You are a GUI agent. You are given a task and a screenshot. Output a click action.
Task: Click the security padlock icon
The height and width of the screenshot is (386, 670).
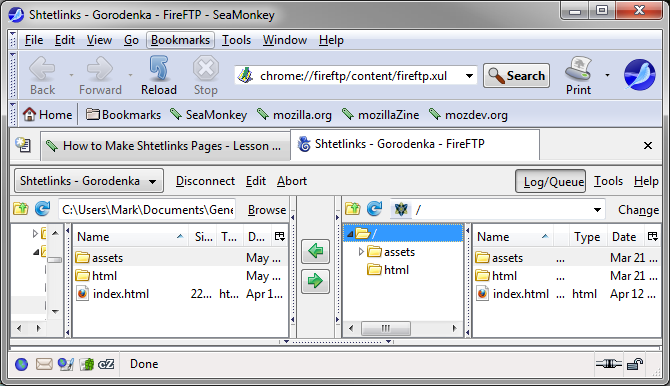click(x=635, y=364)
